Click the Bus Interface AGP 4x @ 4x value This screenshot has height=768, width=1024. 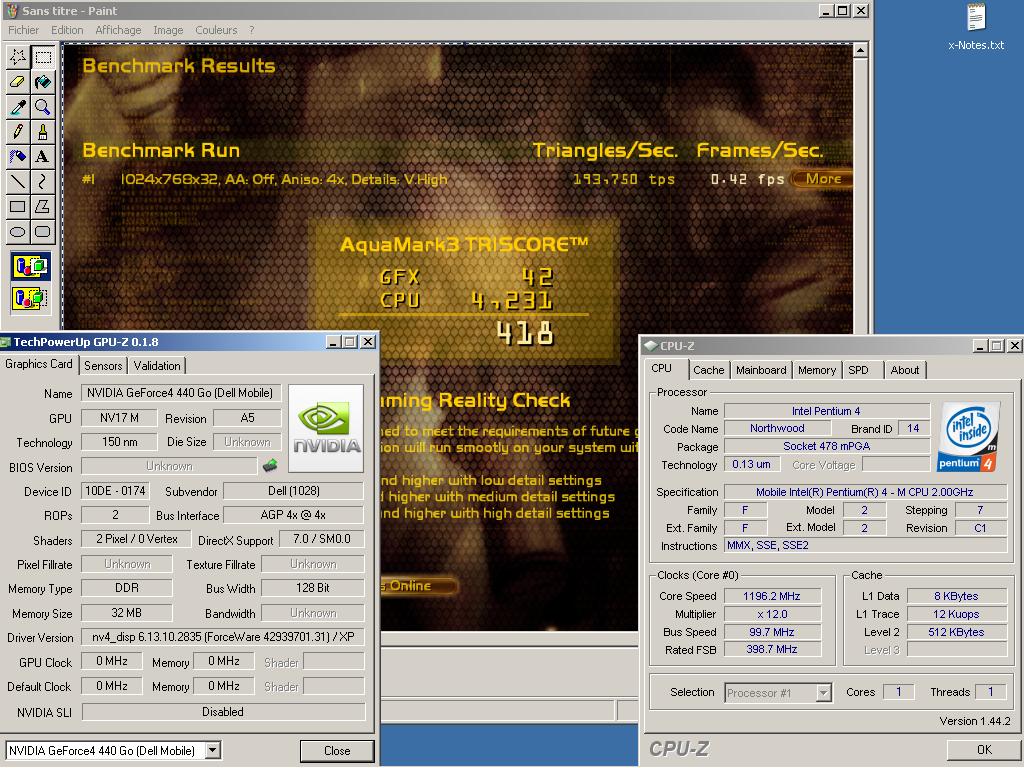293,515
